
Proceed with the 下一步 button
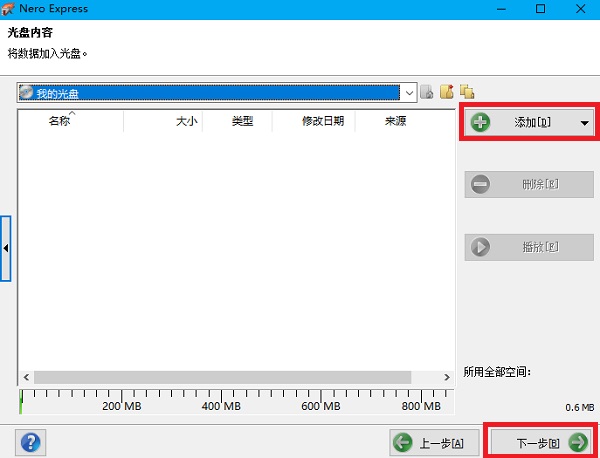tap(540, 441)
